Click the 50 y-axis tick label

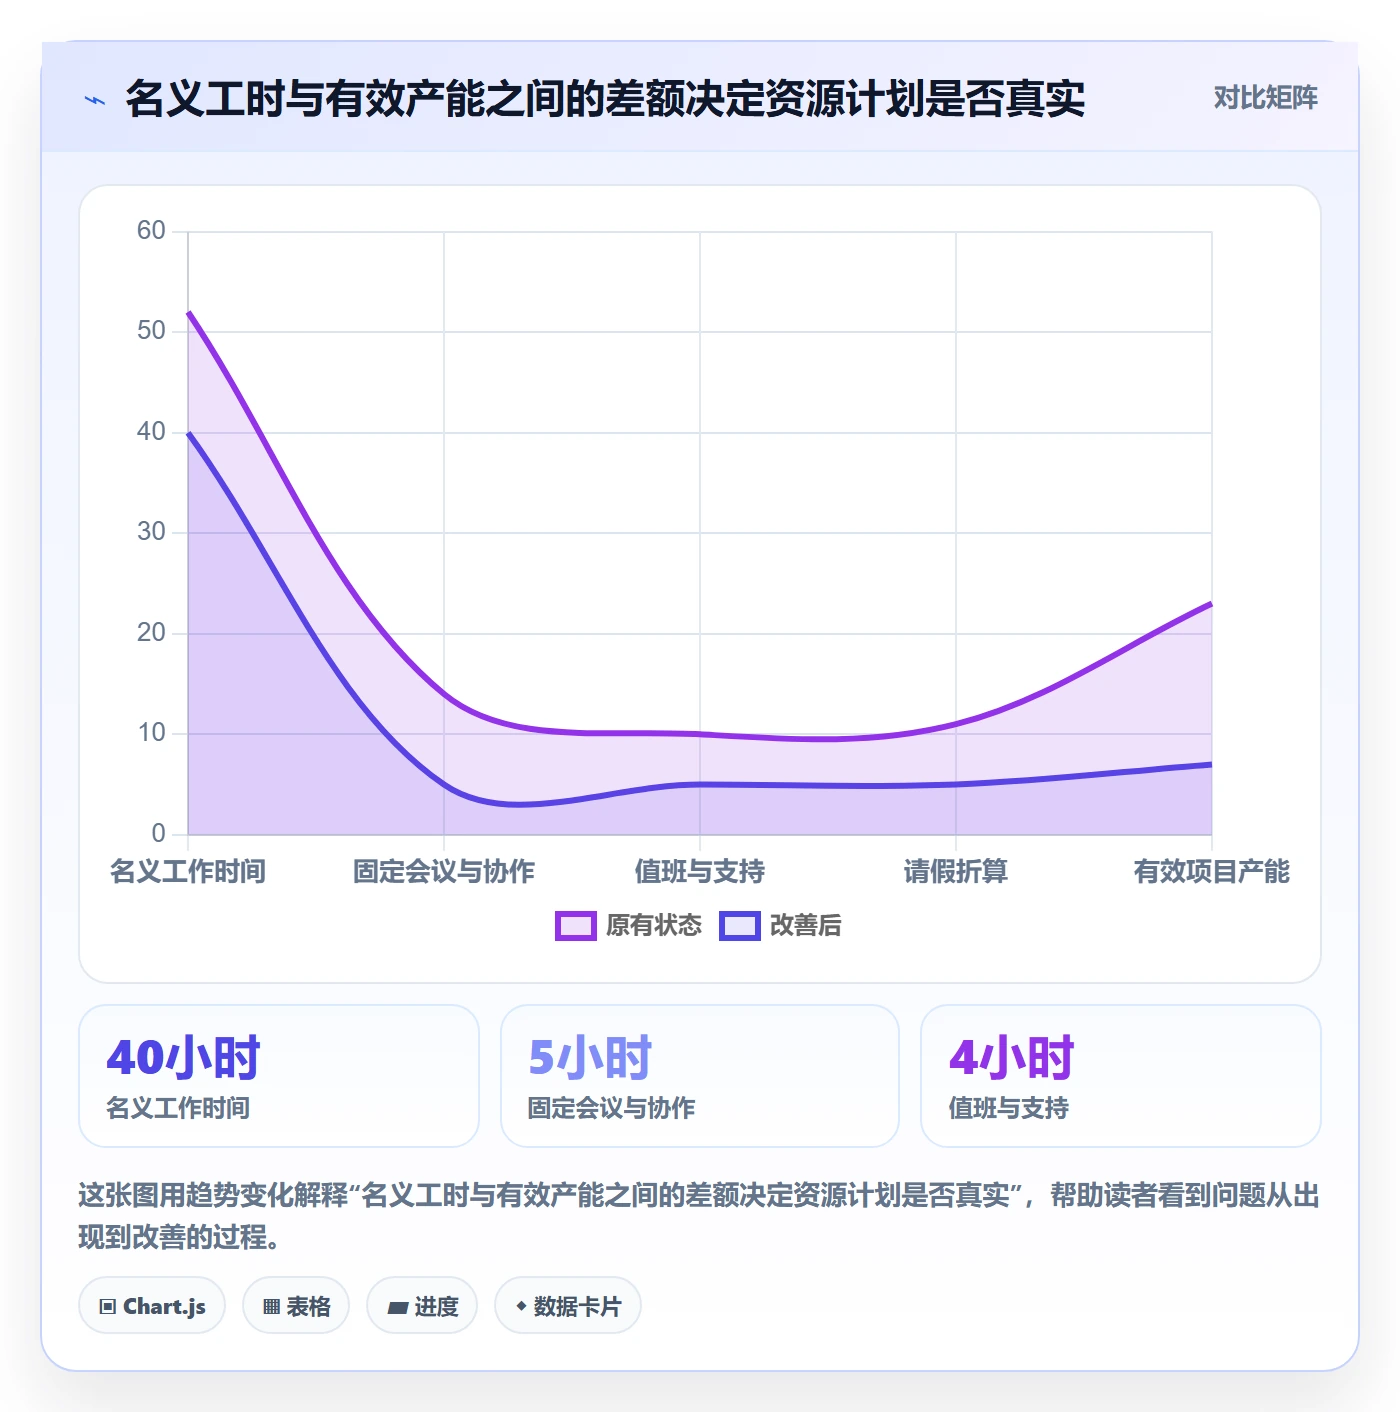click(151, 331)
